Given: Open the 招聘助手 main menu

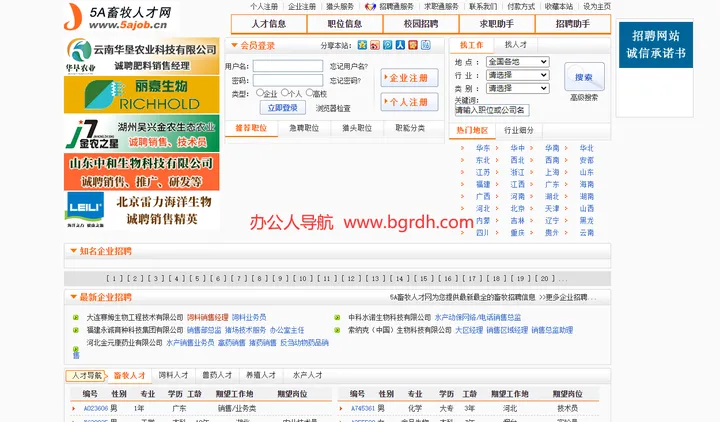Looking at the screenshot, I should pos(573,24).
